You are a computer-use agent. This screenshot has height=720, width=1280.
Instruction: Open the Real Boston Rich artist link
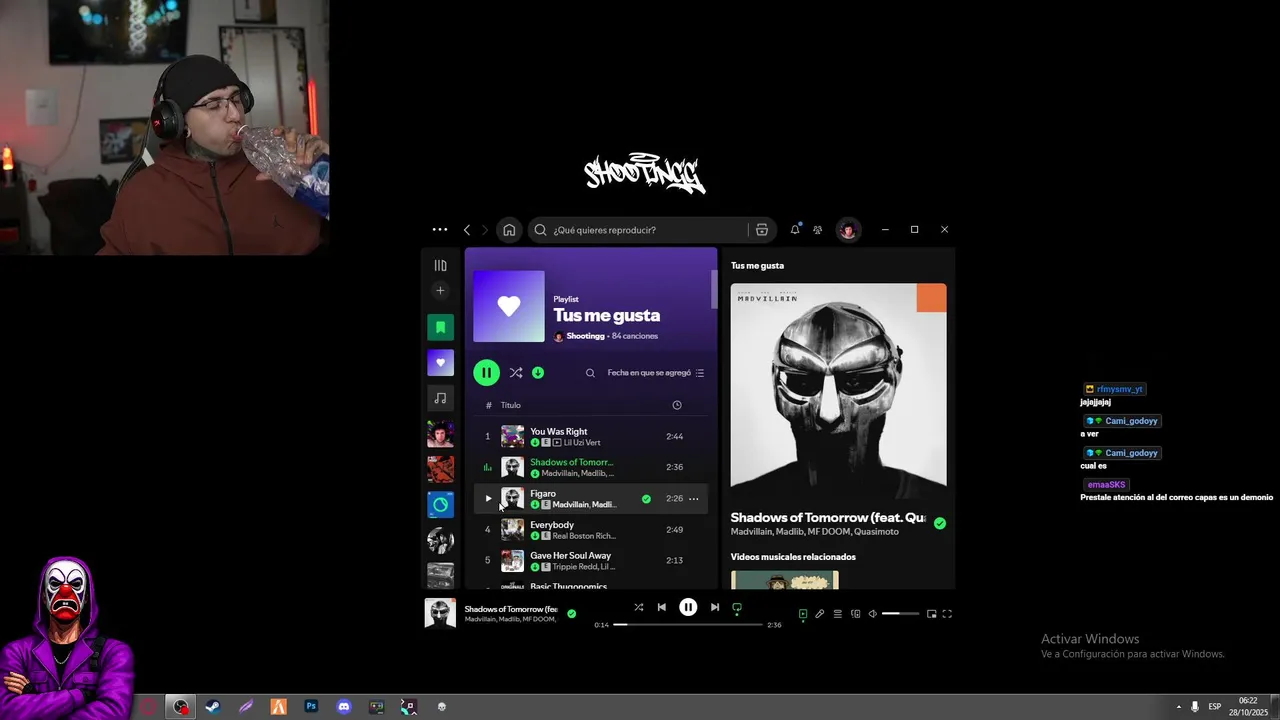coord(584,536)
